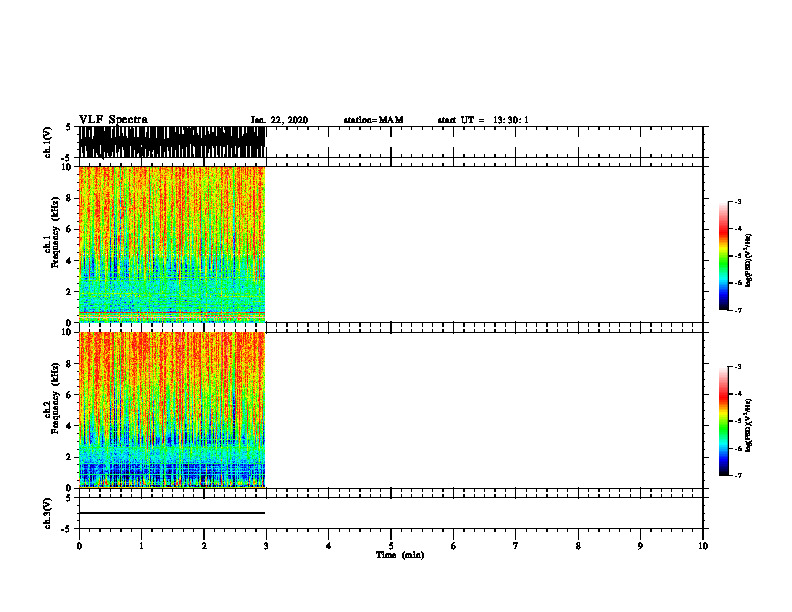Click the VLF Spectra title

click(x=113, y=120)
